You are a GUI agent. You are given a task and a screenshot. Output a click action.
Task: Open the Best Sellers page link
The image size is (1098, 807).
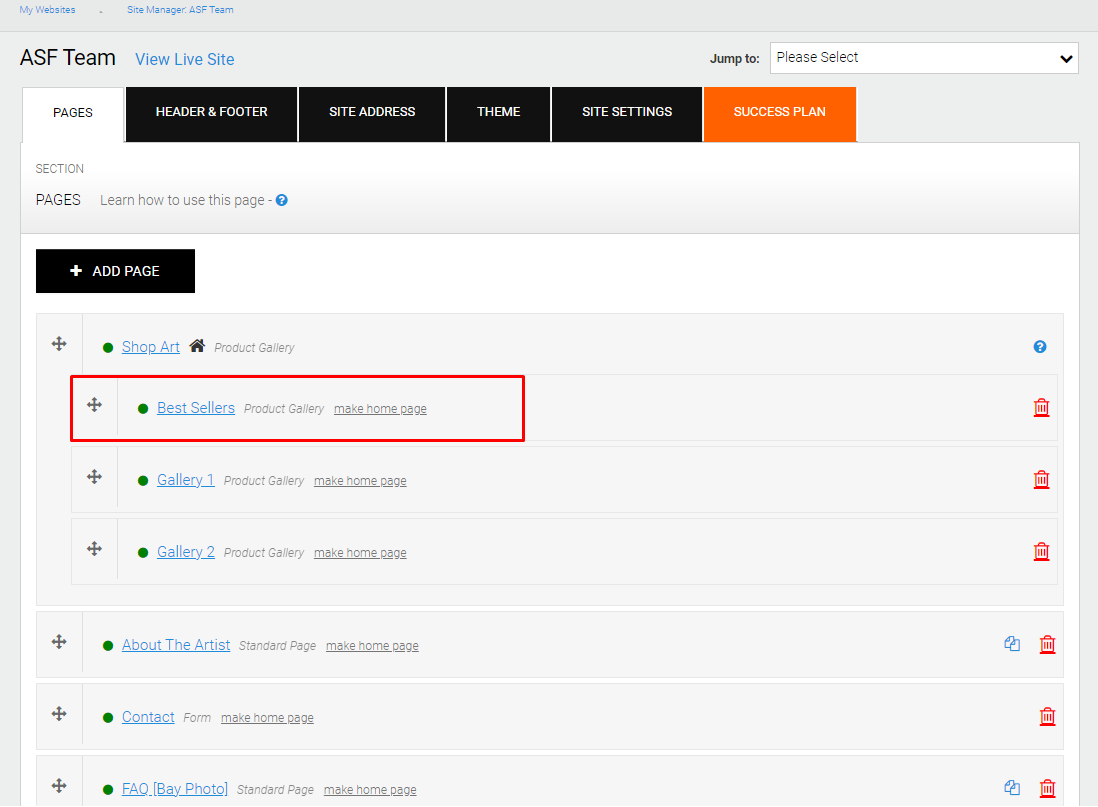click(196, 408)
